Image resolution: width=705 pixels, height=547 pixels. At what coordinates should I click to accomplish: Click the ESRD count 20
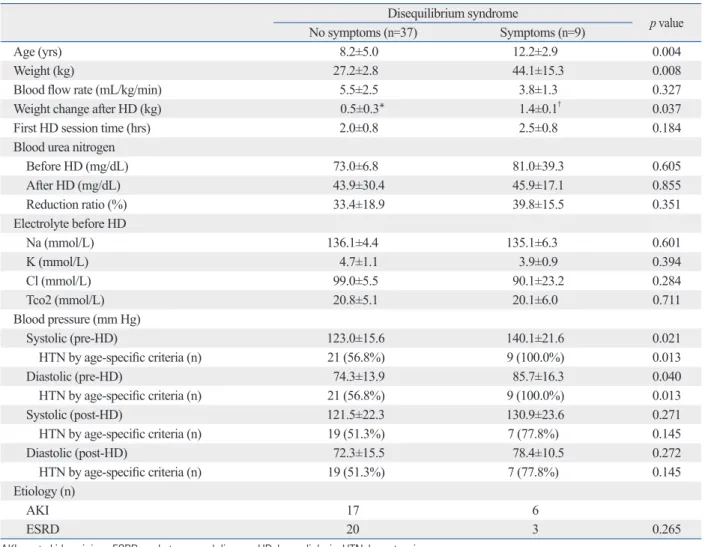pos(353,529)
